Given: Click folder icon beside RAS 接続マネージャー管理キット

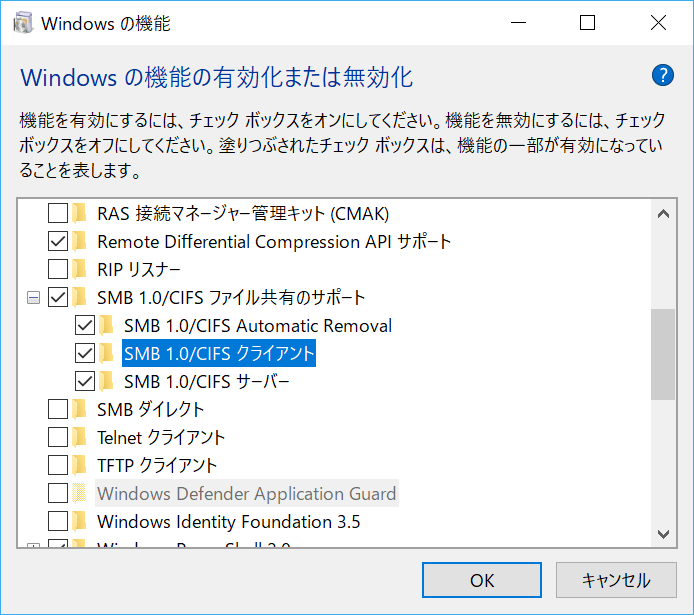Looking at the screenshot, I should point(79,213).
